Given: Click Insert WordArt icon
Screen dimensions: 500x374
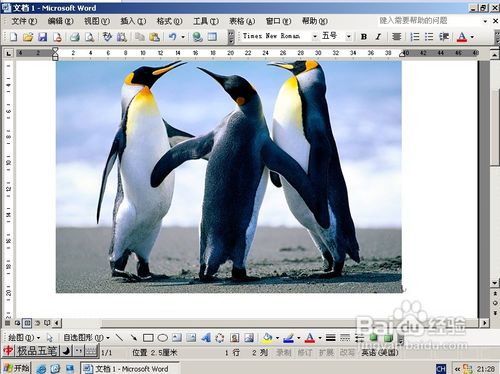Looking at the screenshot, I should tap(206, 338).
